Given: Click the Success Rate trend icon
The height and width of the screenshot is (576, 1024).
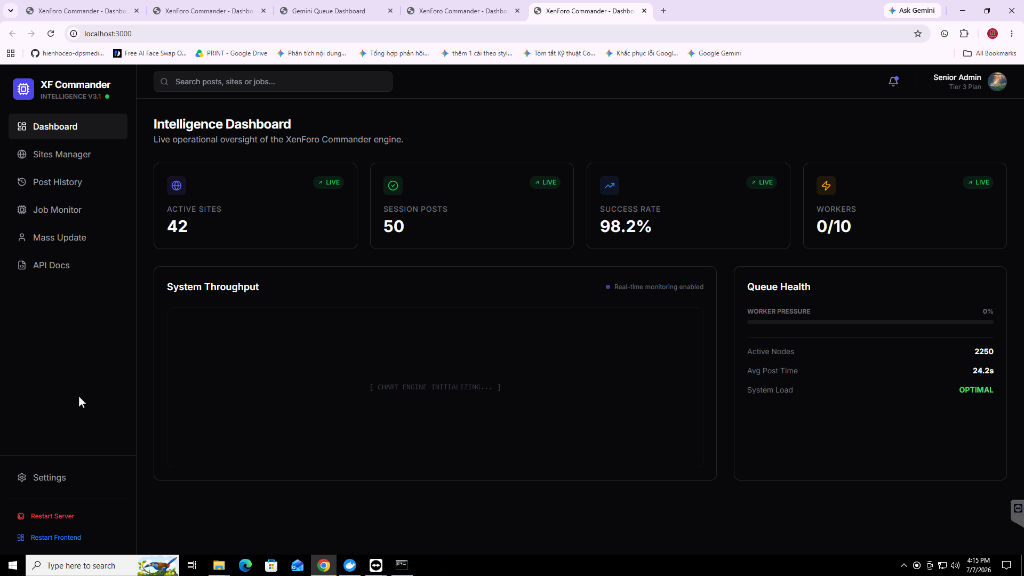Looking at the screenshot, I should [609, 185].
